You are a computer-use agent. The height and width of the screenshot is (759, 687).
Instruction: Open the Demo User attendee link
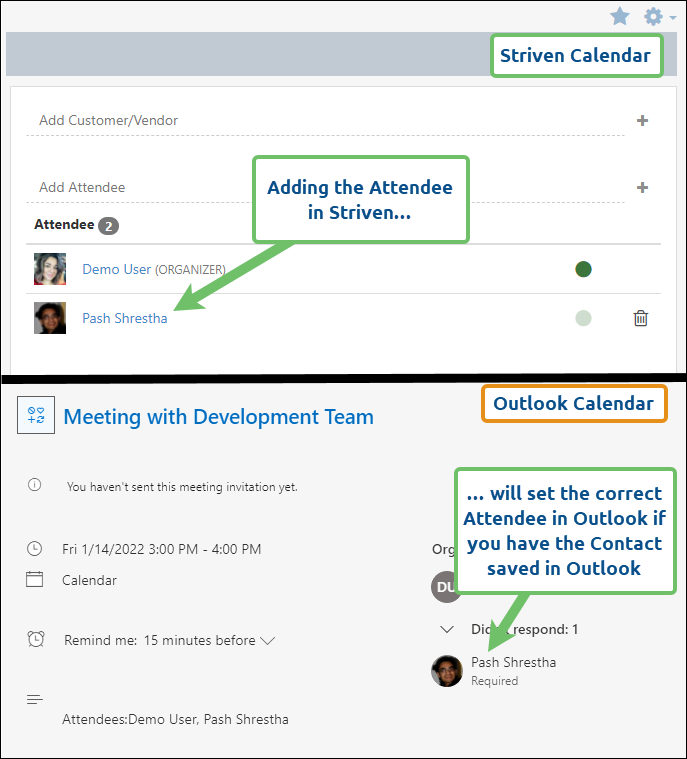tap(117, 269)
